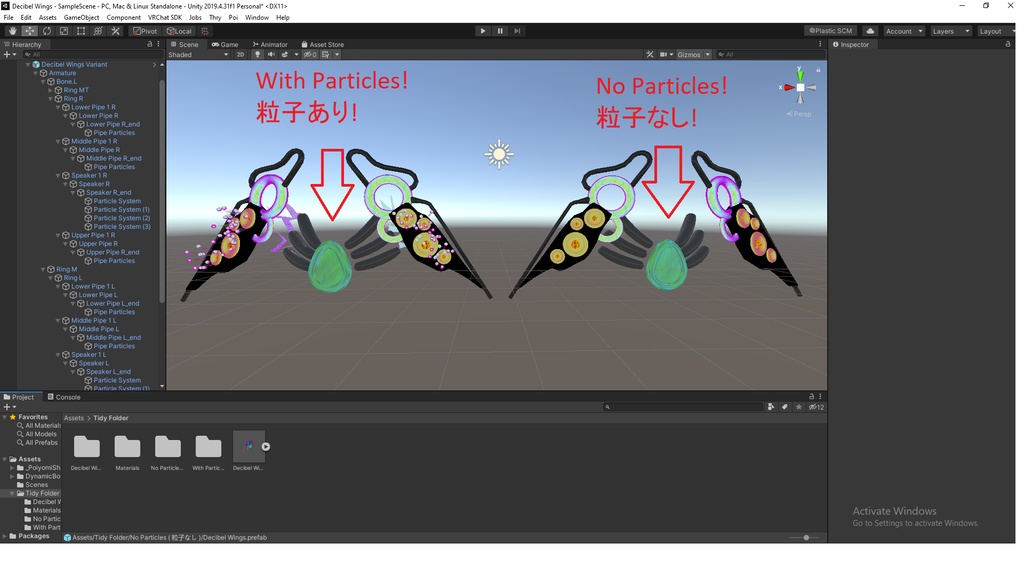Viewport: 1024px width, 576px height.
Task: Click the Plastic SCM button
Action: (831, 31)
